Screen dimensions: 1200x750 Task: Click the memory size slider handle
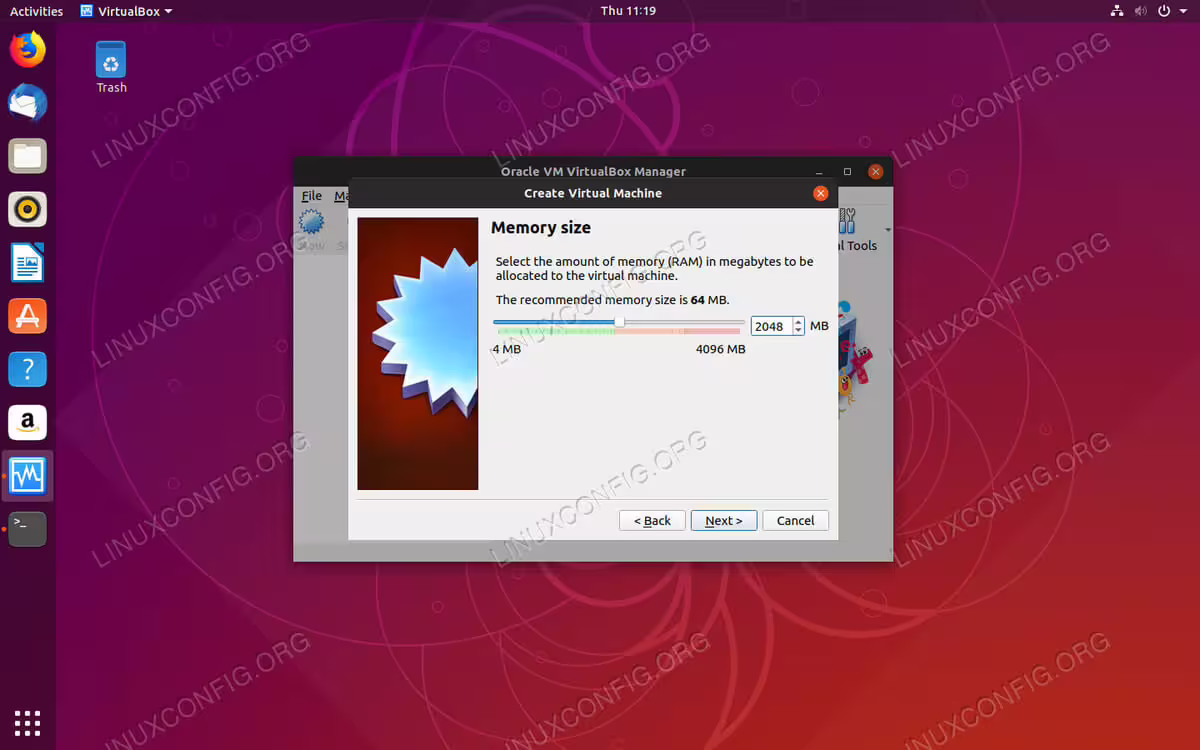tap(619, 322)
